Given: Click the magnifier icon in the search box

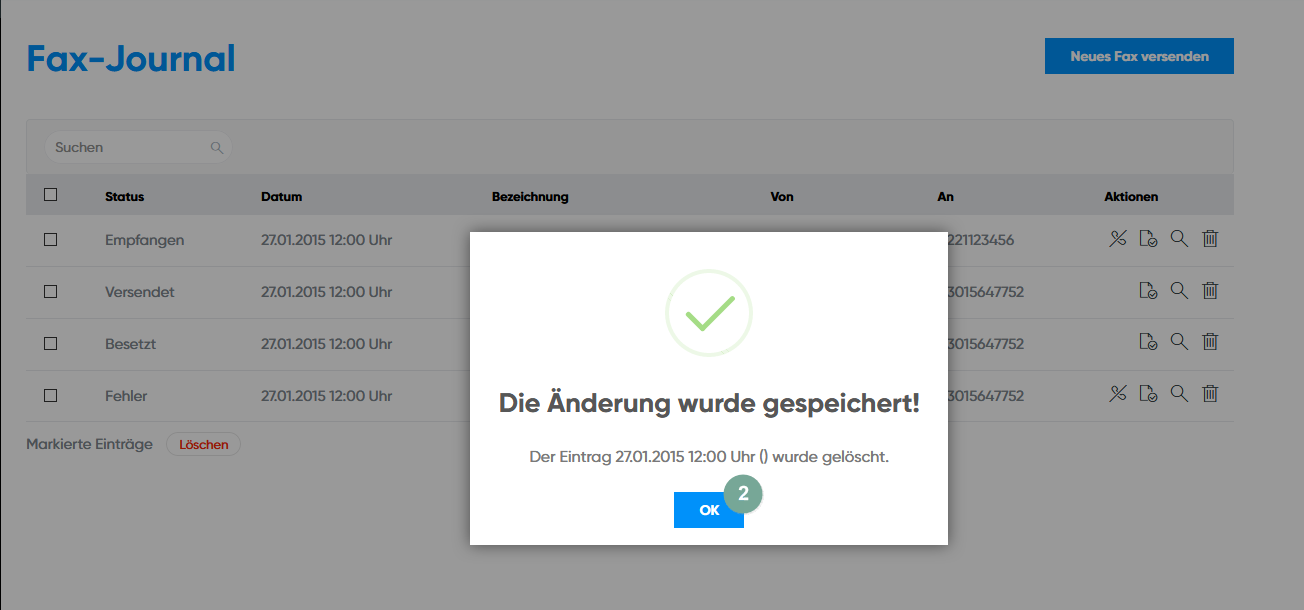Looking at the screenshot, I should point(217,147).
